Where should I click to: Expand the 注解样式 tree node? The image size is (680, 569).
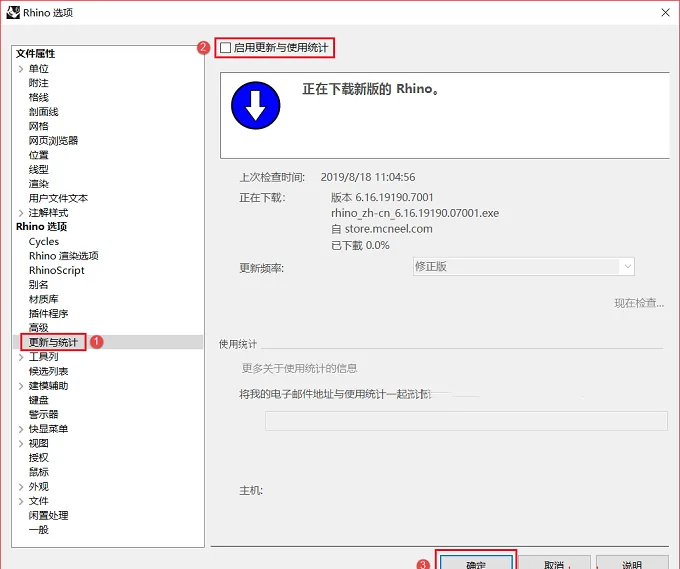tap(21, 213)
